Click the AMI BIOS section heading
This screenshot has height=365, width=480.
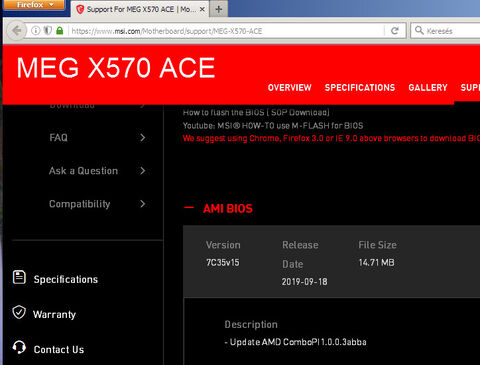228,209
